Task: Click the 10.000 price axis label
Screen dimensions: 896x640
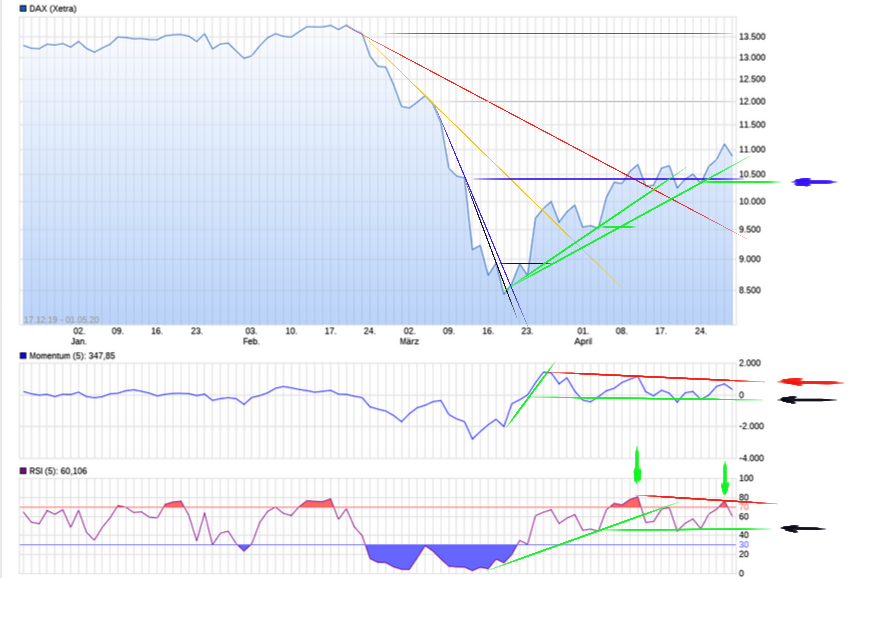Action: (752, 202)
